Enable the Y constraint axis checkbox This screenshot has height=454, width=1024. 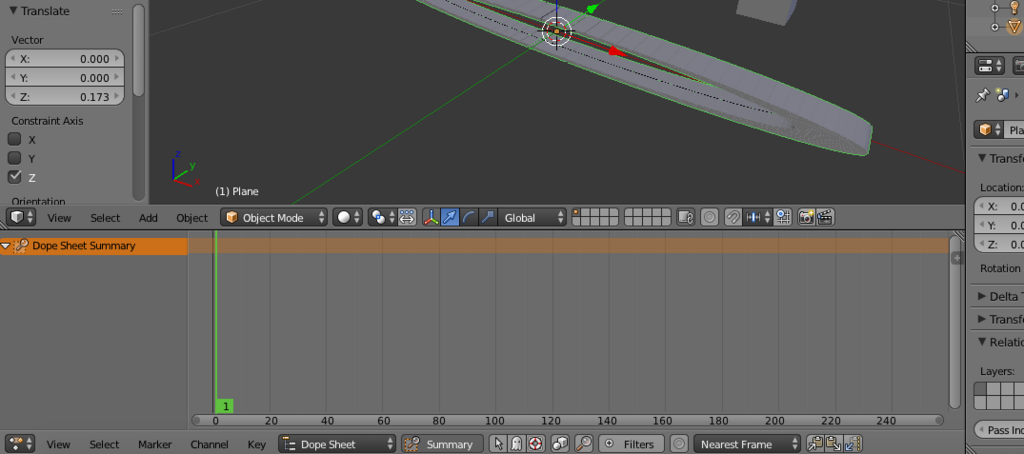point(14,158)
